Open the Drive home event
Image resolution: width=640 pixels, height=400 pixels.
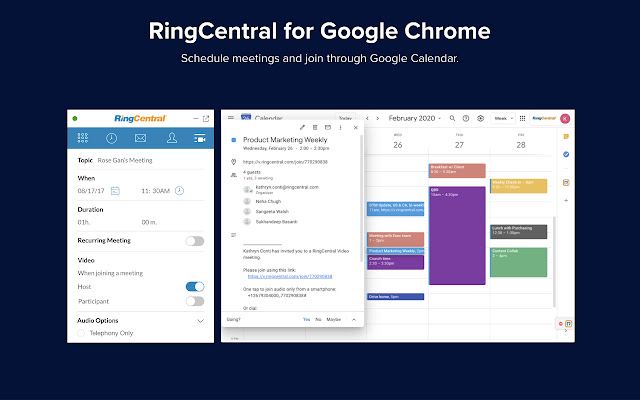[395, 297]
